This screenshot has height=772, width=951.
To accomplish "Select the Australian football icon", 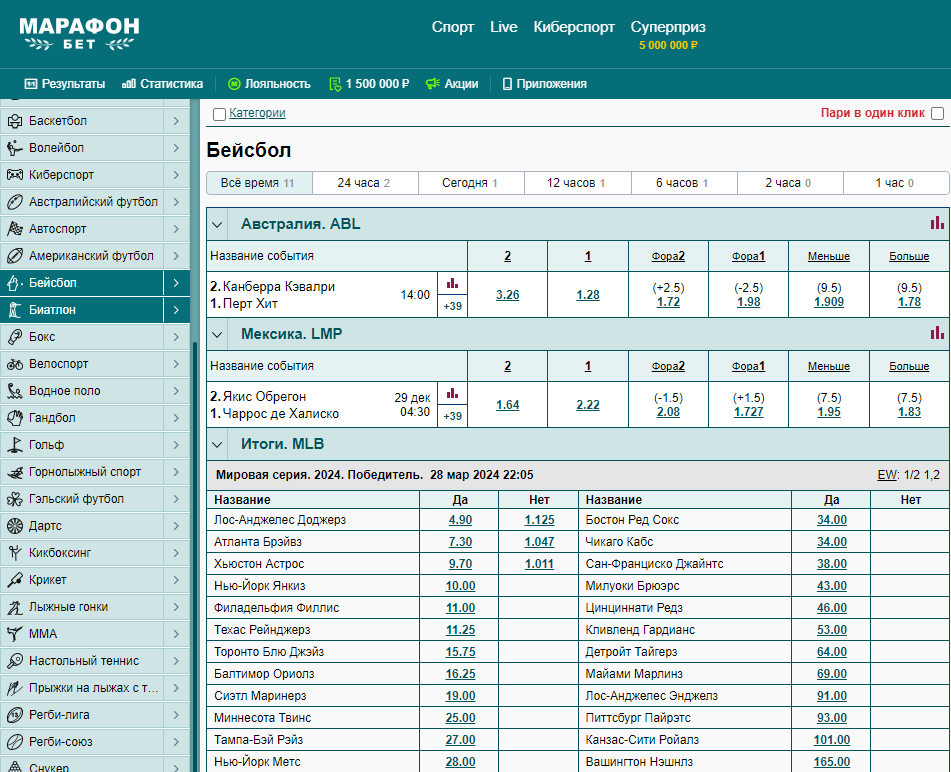I will tap(15, 202).
